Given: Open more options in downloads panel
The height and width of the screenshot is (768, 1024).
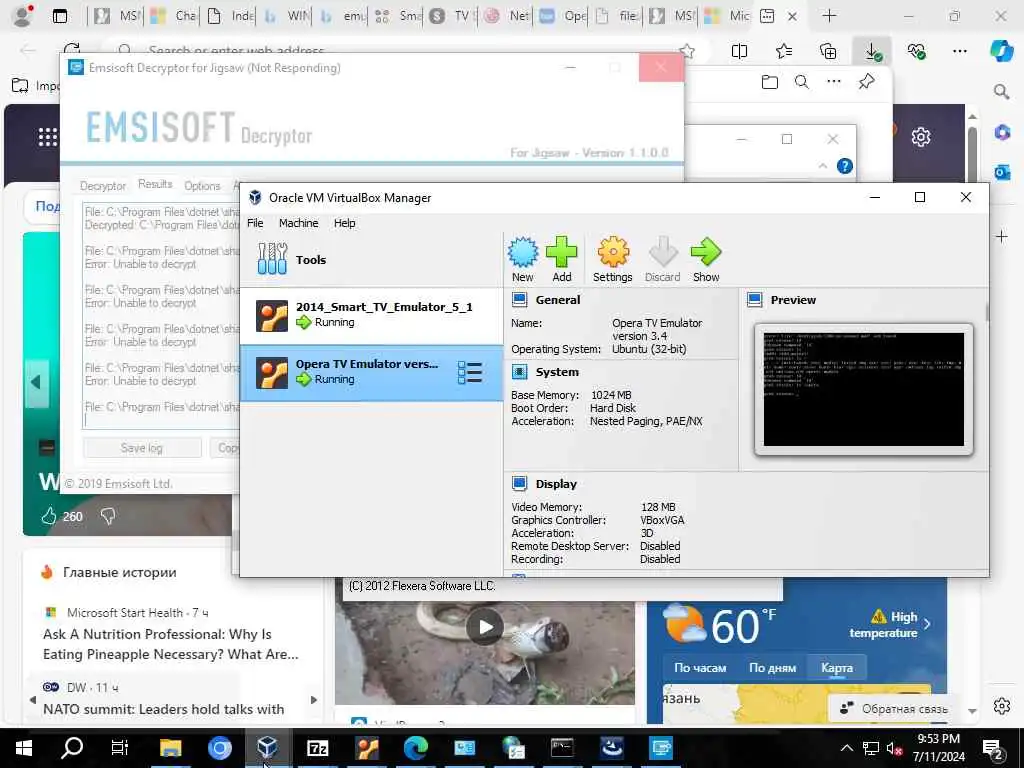Looking at the screenshot, I should (x=834, y=82).
